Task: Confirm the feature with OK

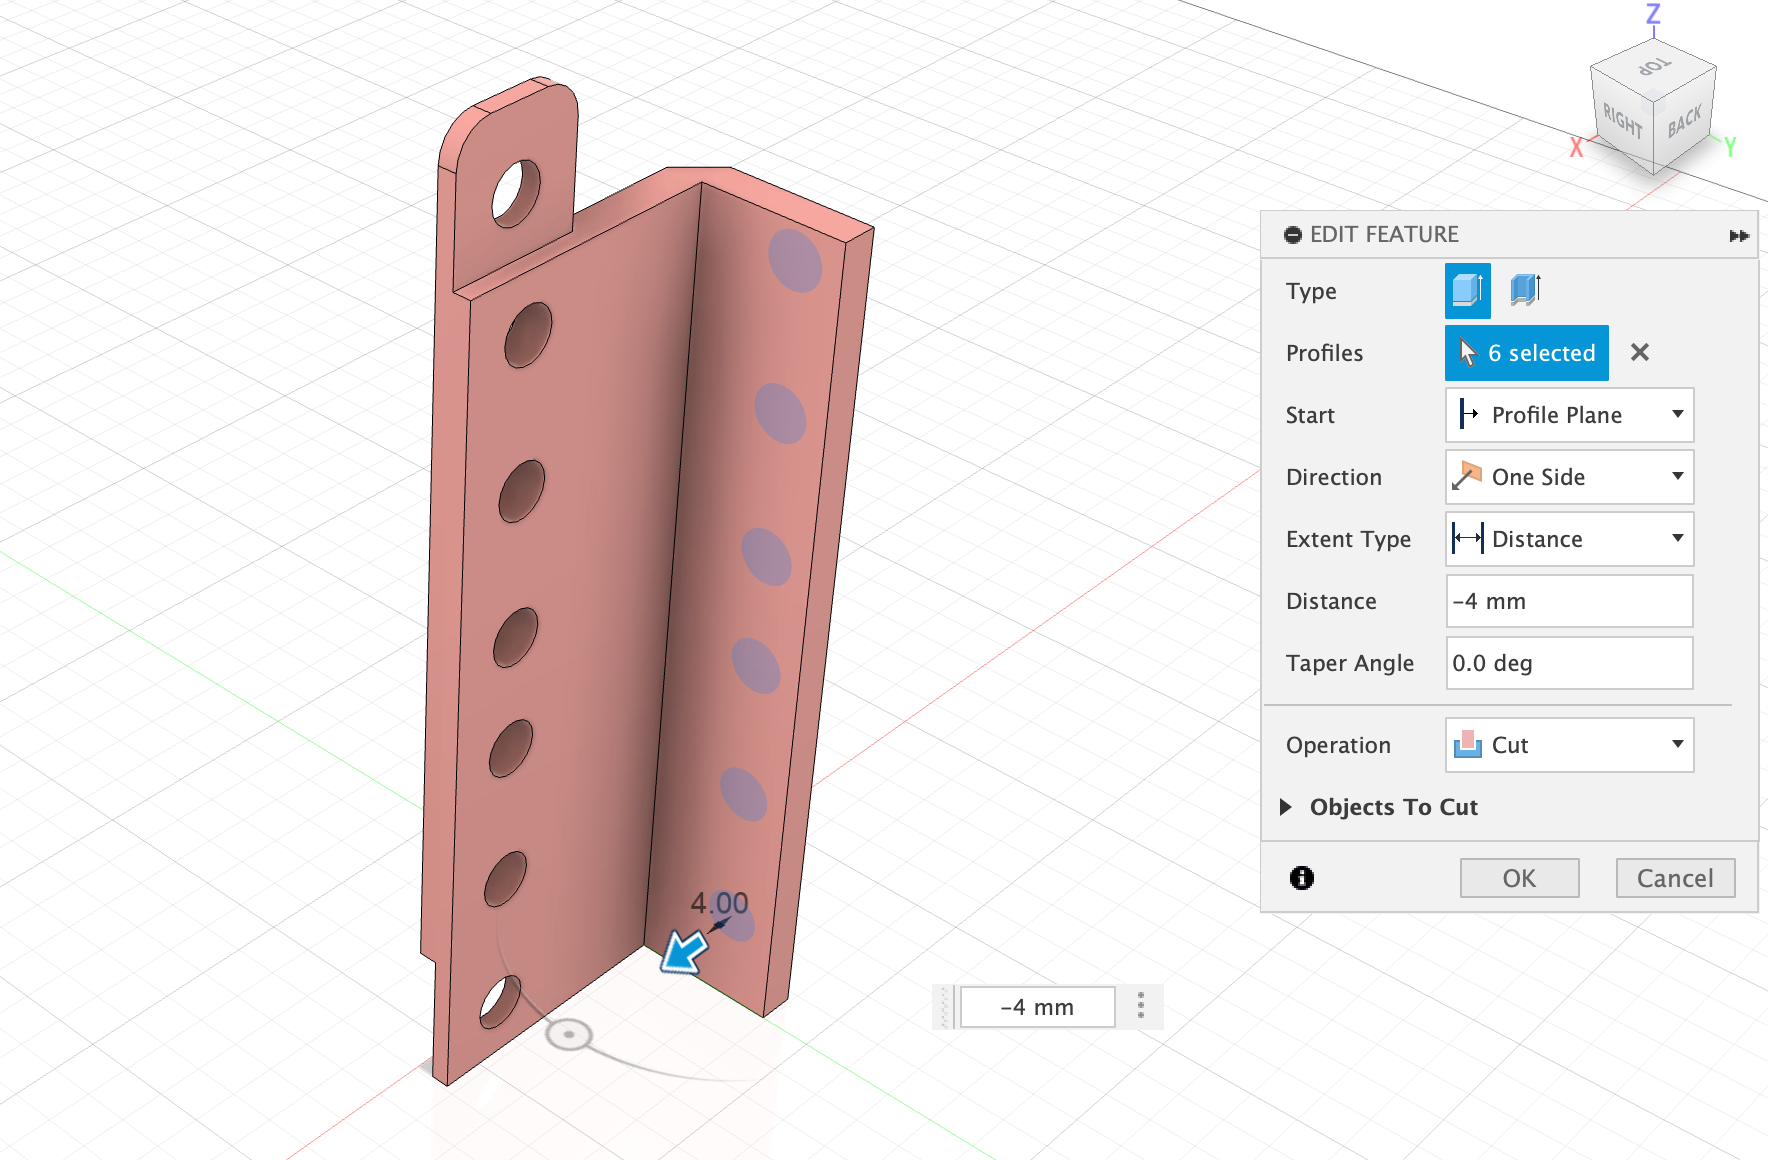Action: coord(1519,878)
